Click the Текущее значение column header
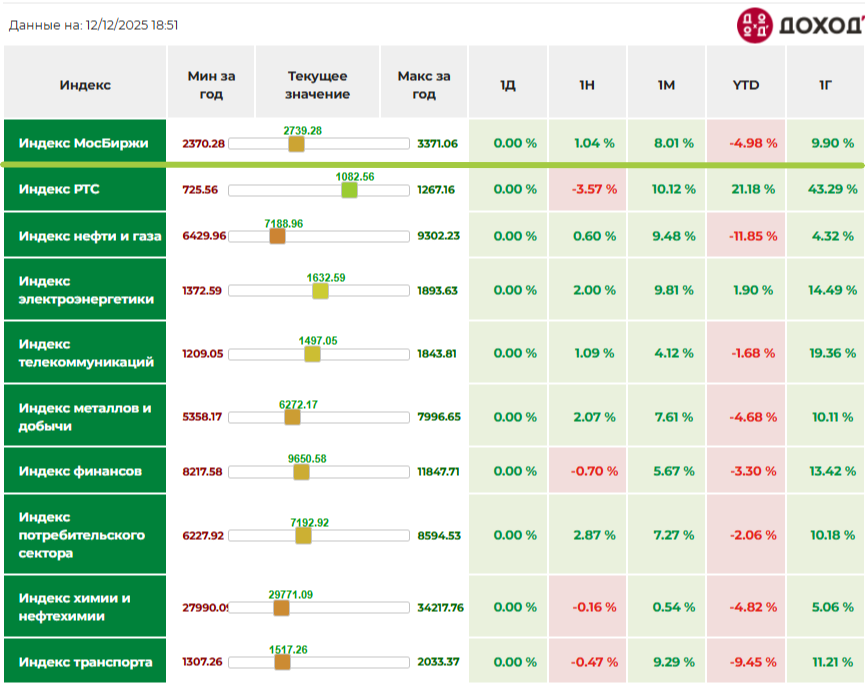Image resolution: width=865 pixels, height=683 pixels. pos(317,82)
